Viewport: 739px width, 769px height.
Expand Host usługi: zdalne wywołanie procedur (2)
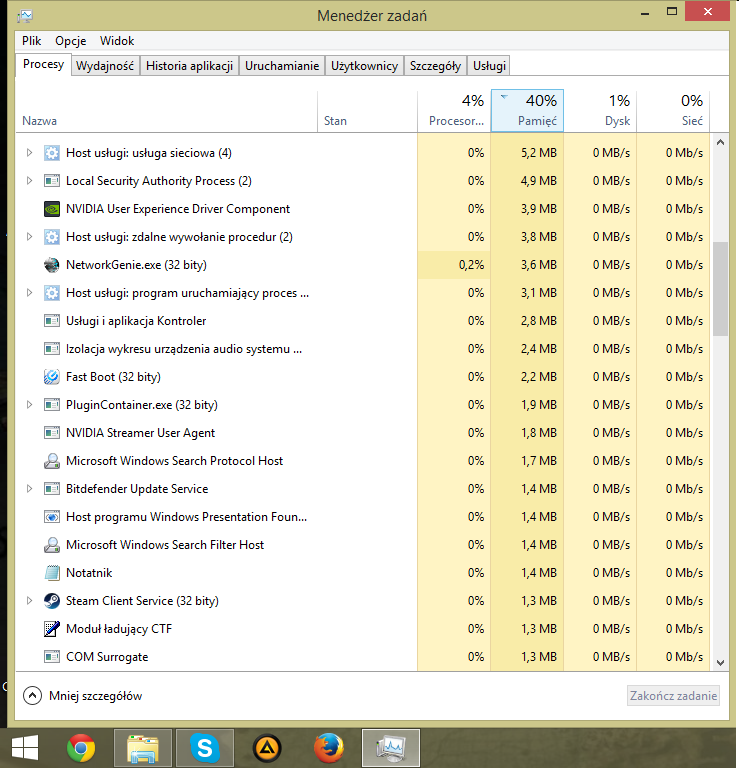(29, 237)
